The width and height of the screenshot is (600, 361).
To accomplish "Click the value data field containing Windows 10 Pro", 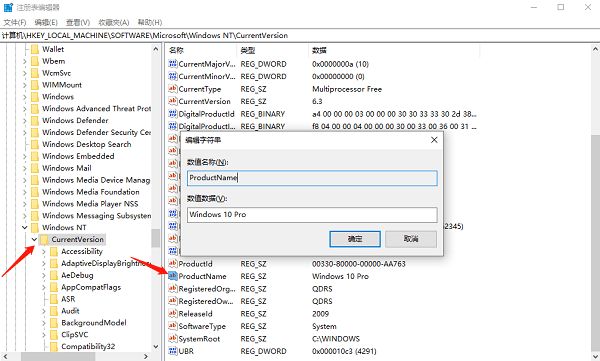I will coord(312,215).
